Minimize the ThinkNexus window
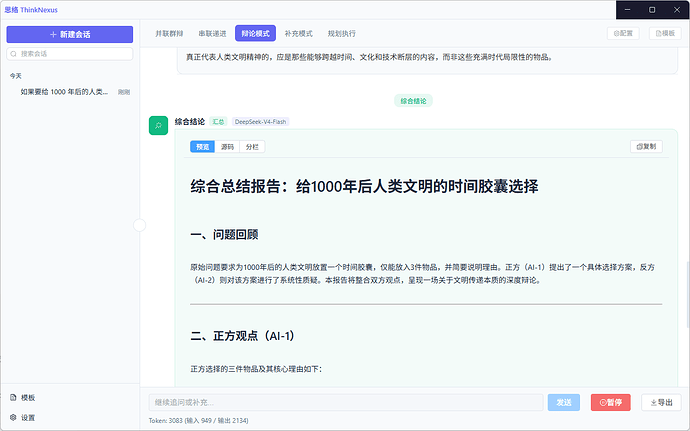690x431 pixels. 628,10
